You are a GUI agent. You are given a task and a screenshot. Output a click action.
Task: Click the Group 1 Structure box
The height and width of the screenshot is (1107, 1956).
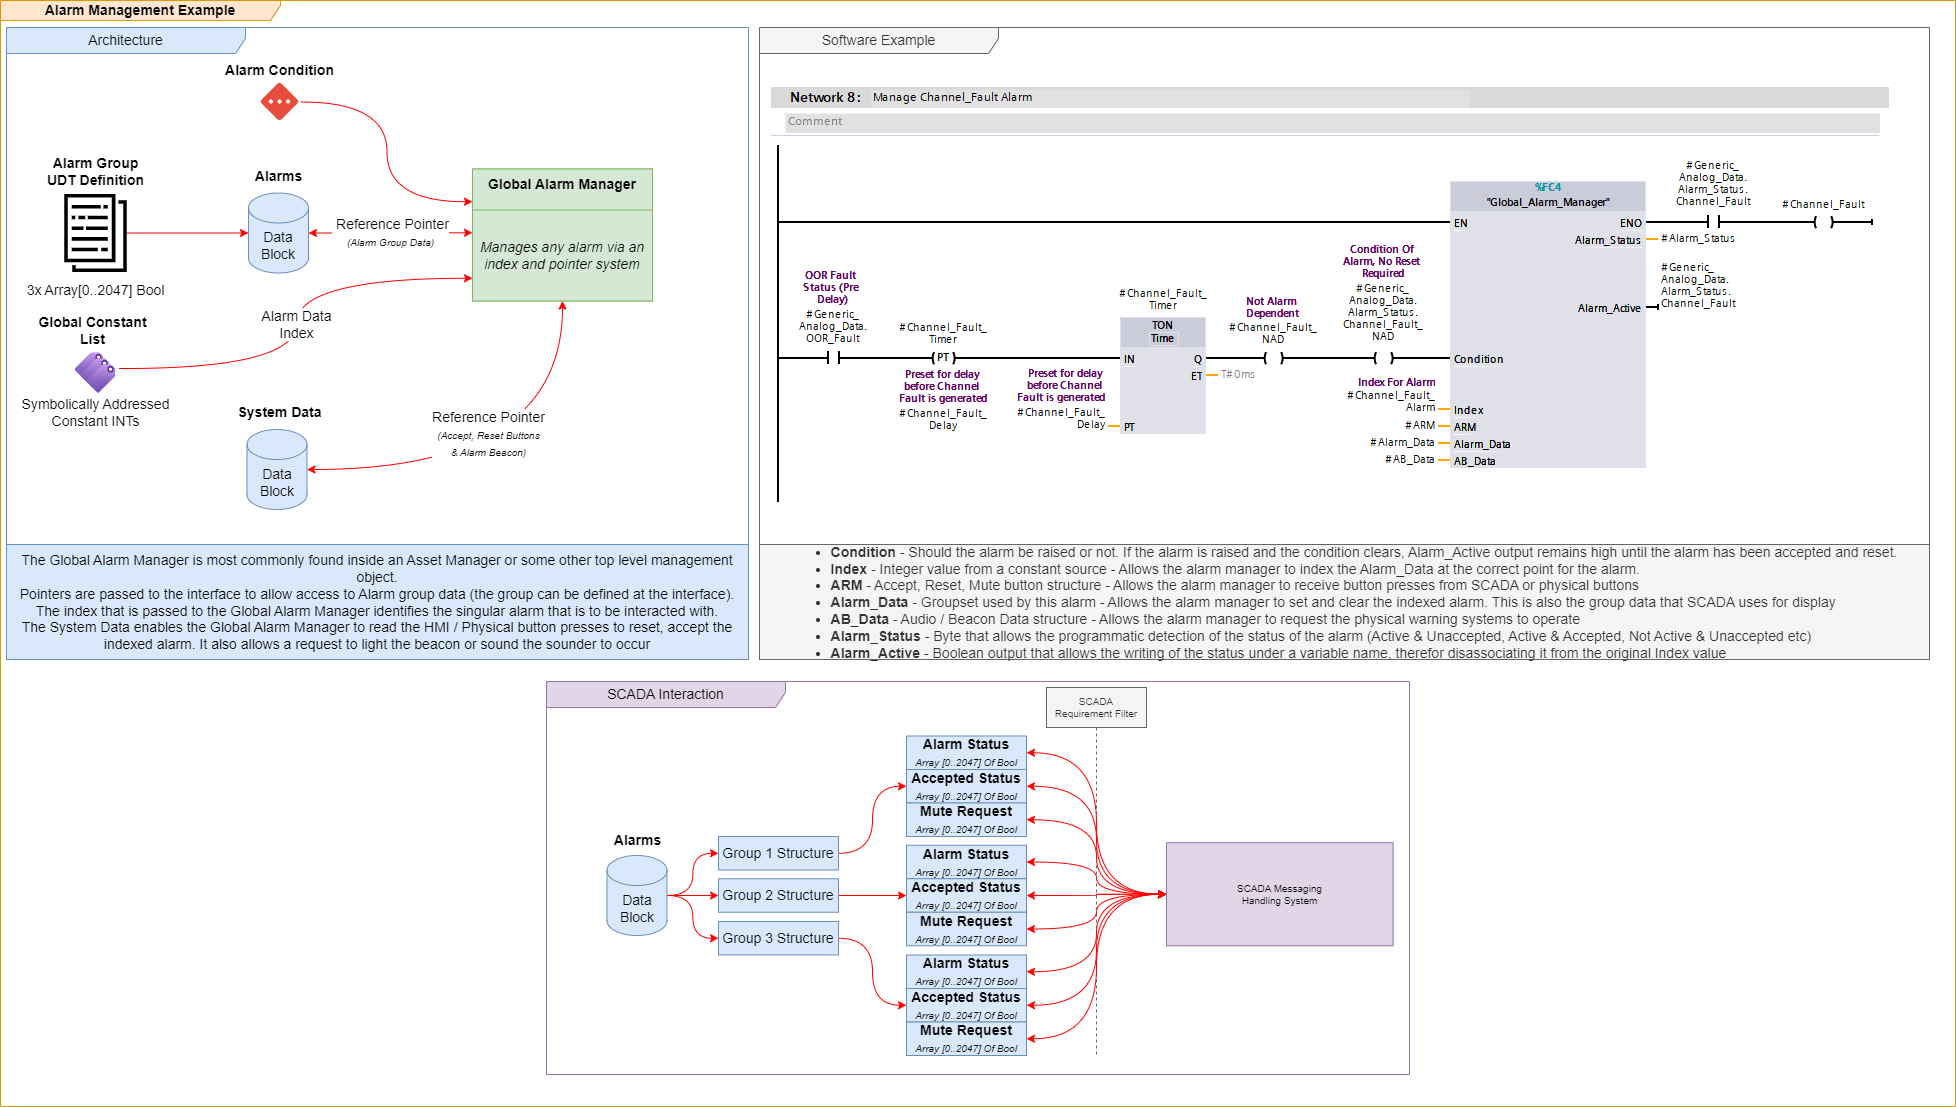pos(777,853)
